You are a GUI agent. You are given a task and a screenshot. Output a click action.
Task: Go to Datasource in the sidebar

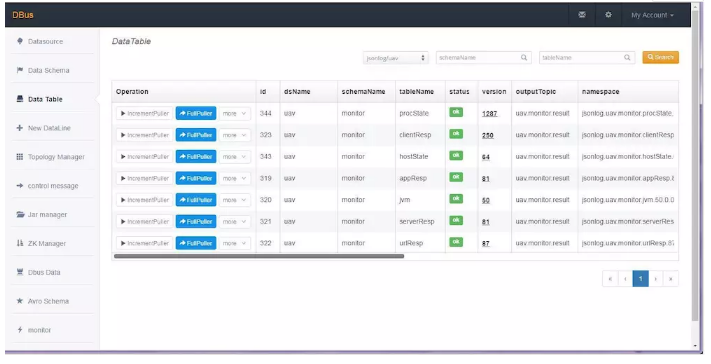[x=45, y=41]
